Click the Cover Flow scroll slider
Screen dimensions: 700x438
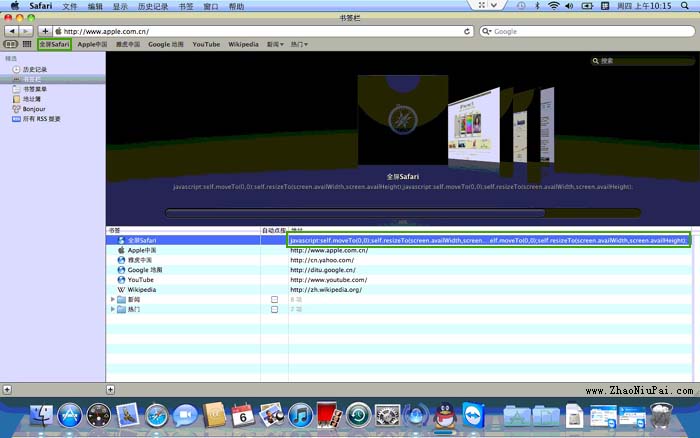pos(355,213)
